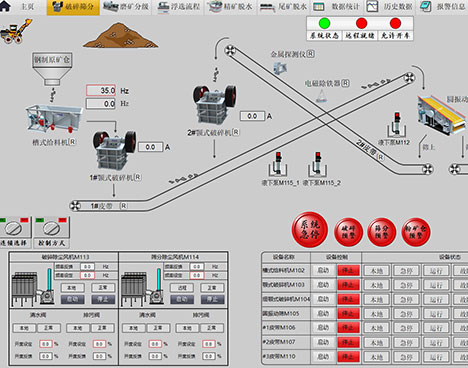Click the green system status indicator
This screenshot has width=468, height=368.
point(324,23)
